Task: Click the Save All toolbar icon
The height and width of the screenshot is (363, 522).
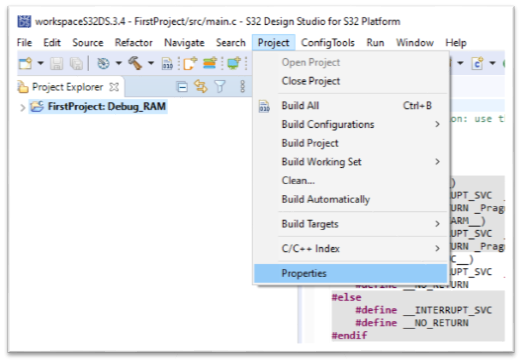Action: (x=76, y=63)
